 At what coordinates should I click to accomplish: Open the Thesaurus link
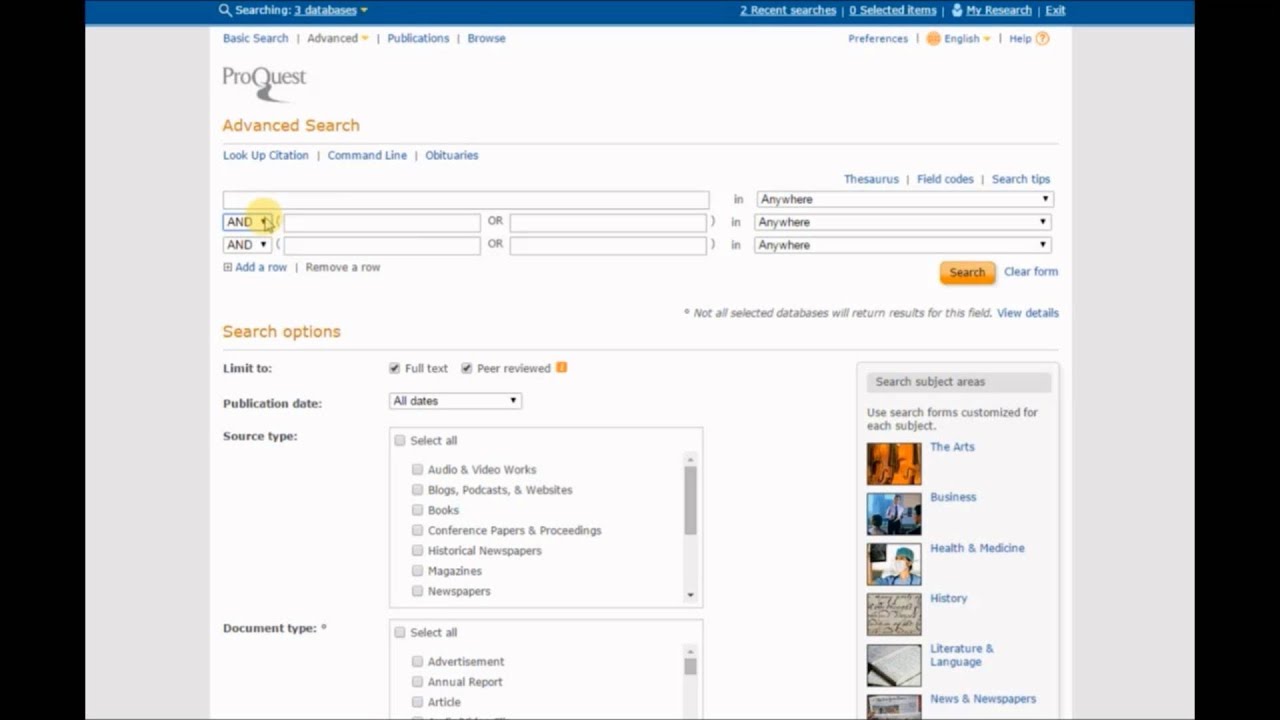[x=871, y=179]
